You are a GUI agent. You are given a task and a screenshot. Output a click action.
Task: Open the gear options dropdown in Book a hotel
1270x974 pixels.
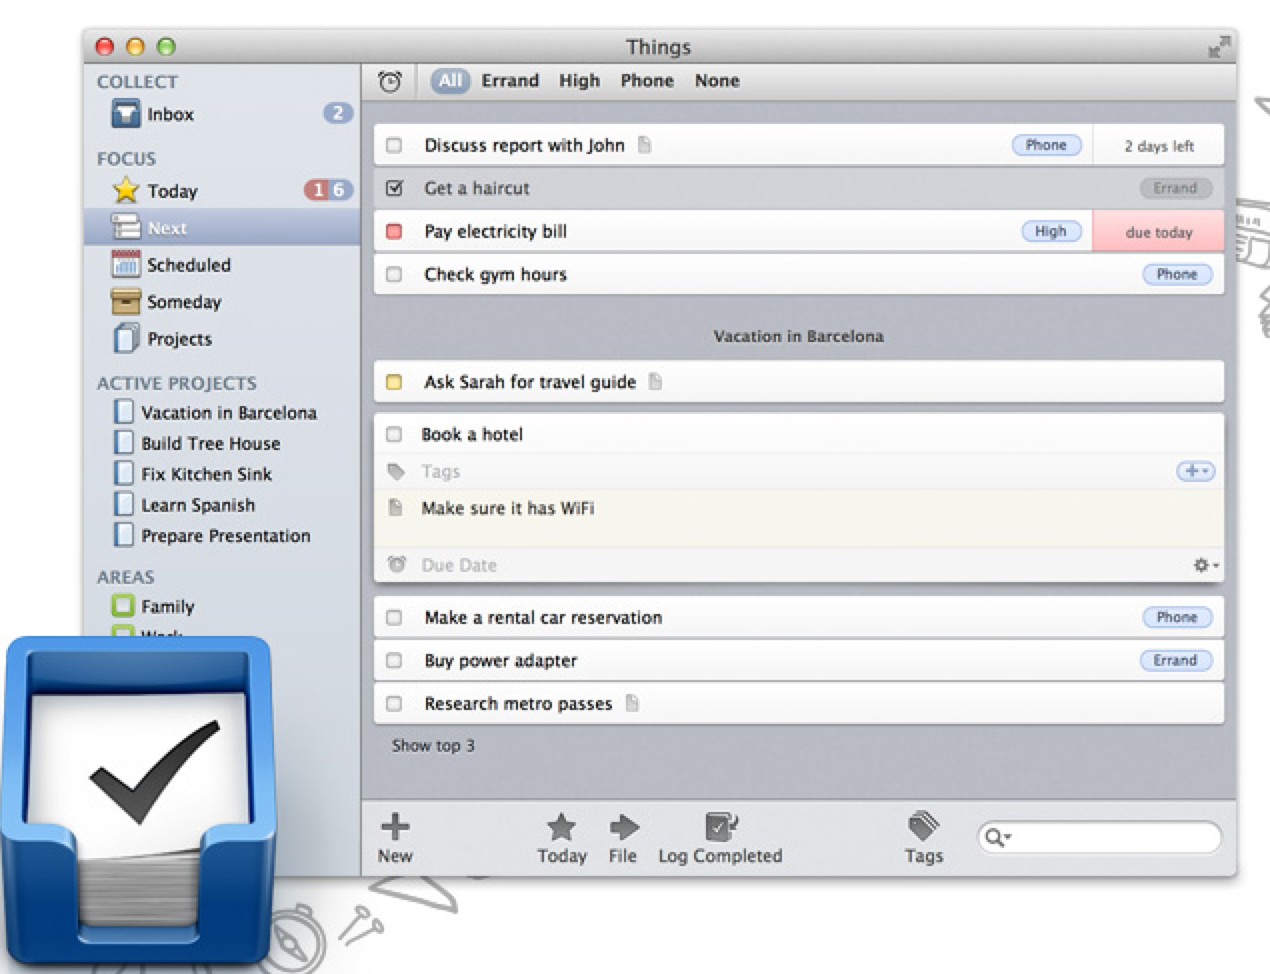pos(1206,565)
